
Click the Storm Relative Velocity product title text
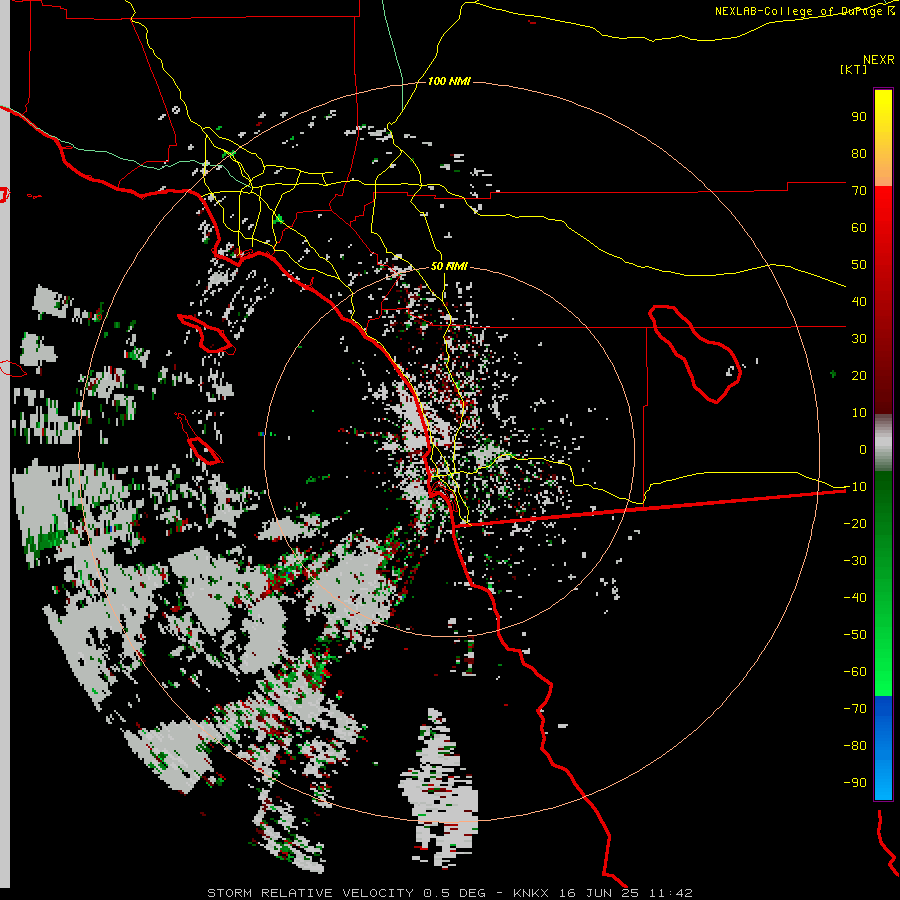(310, 893)
